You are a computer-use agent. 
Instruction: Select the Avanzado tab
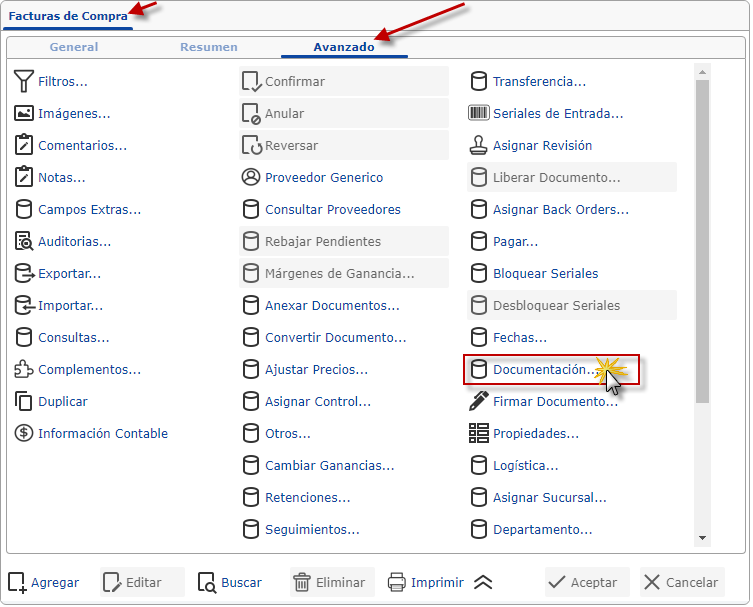coord(344,47)
